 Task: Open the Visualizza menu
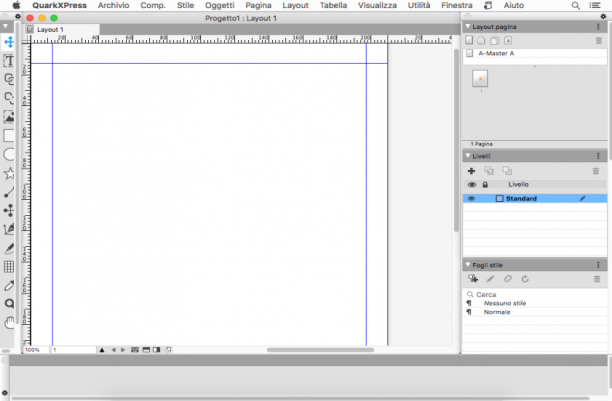point(377,5)
